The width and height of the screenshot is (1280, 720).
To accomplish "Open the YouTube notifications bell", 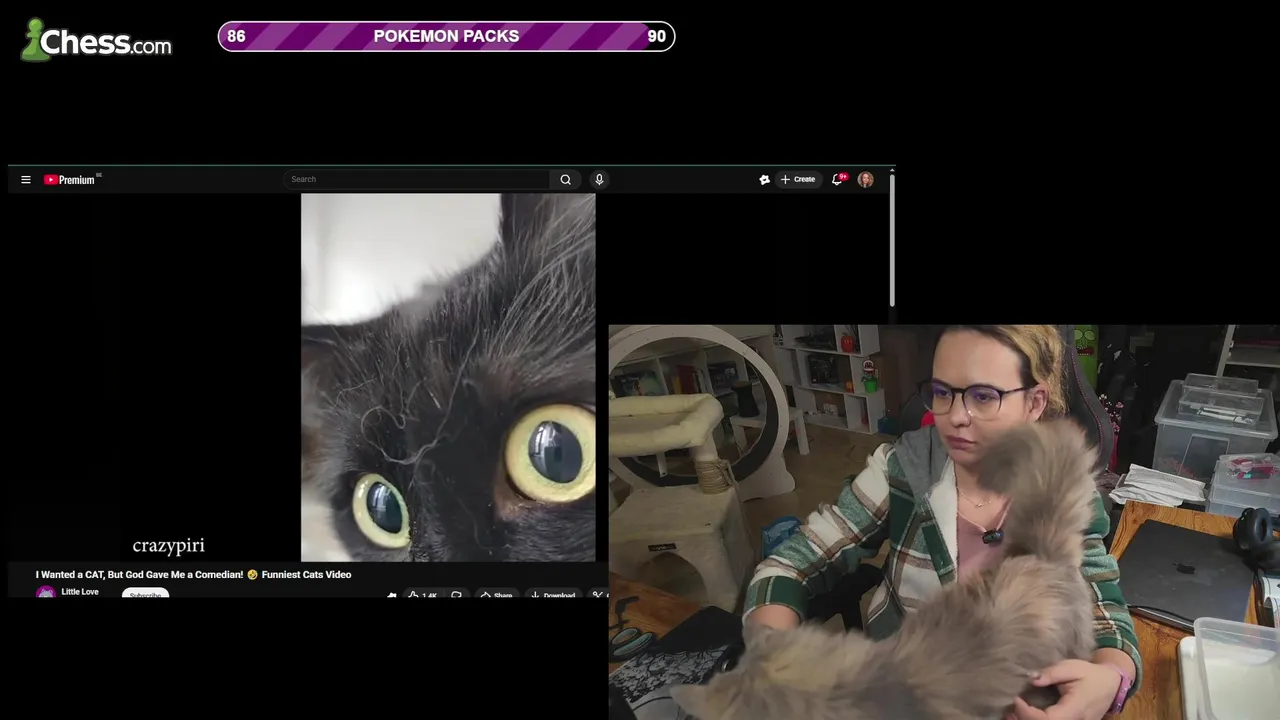I will click(x=837, y=179).
